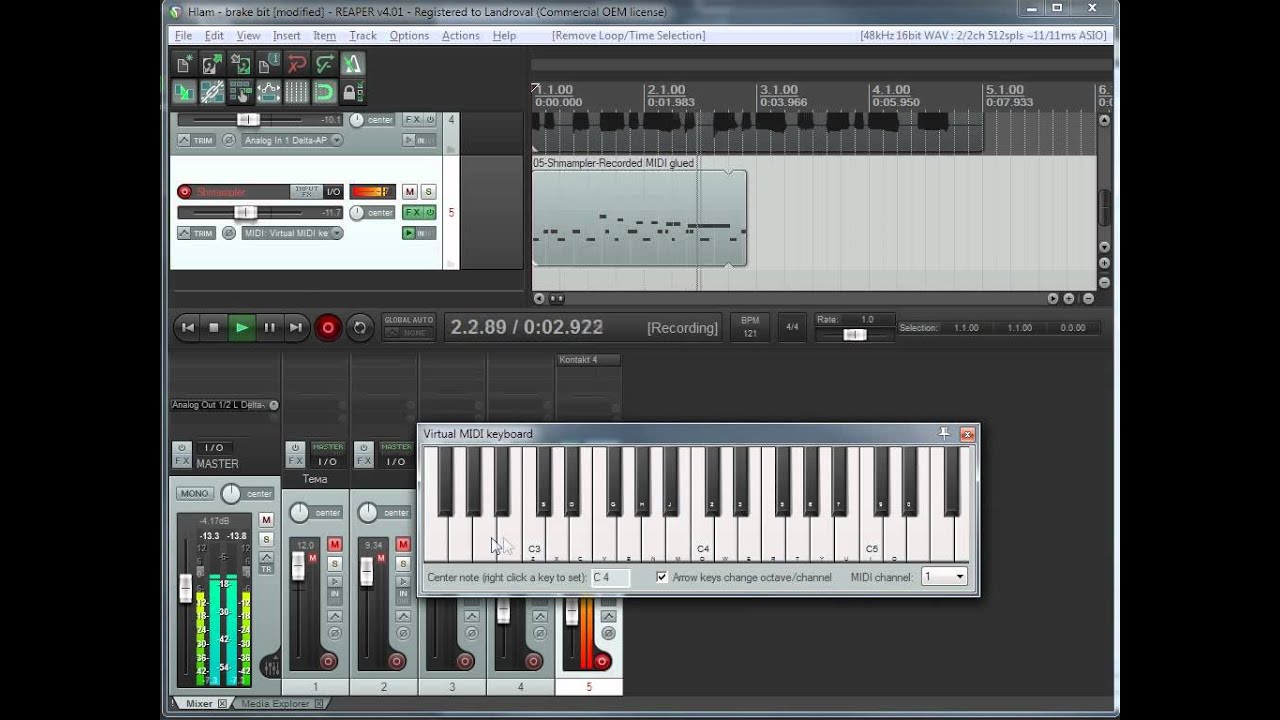
Task: Click the playback Rate slider handle
Action: coord(855,334)
